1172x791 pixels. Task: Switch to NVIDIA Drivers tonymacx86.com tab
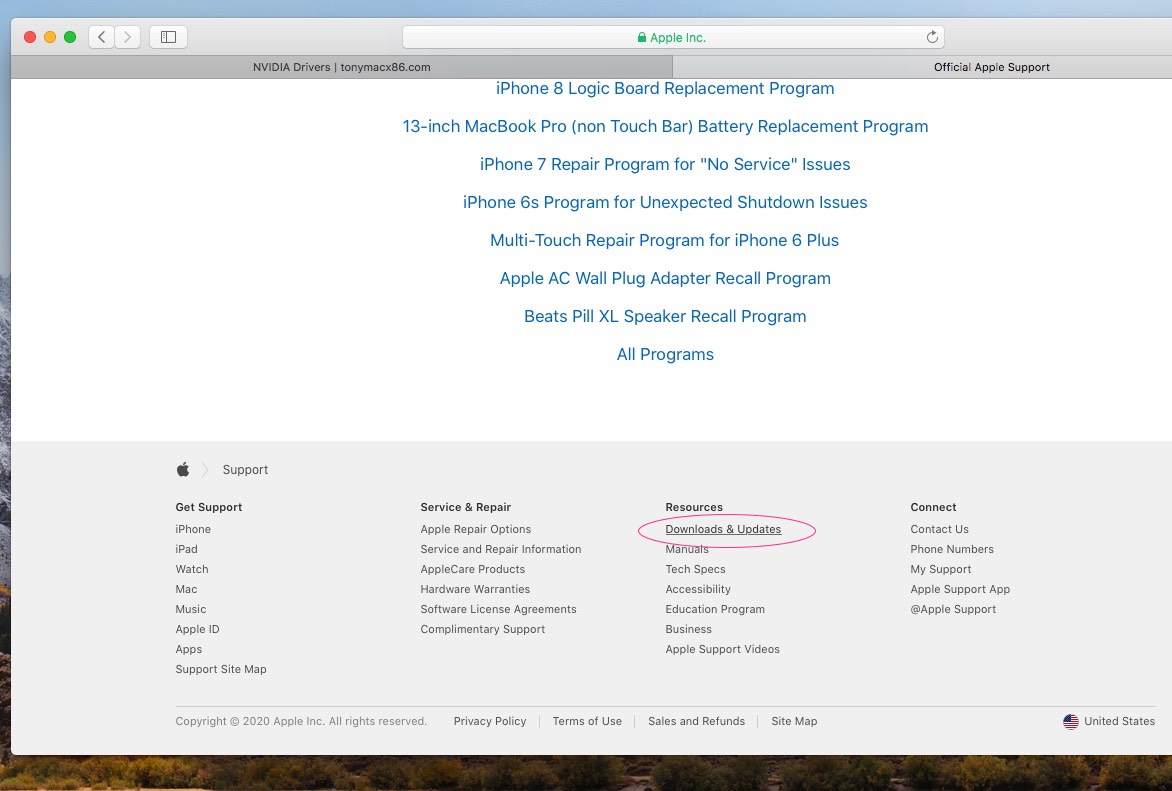pos(342,67)
